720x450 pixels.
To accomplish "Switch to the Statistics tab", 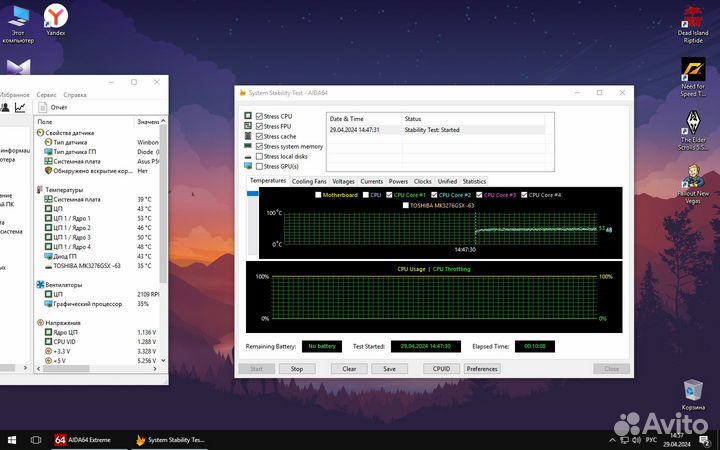I will pos(474,181).
